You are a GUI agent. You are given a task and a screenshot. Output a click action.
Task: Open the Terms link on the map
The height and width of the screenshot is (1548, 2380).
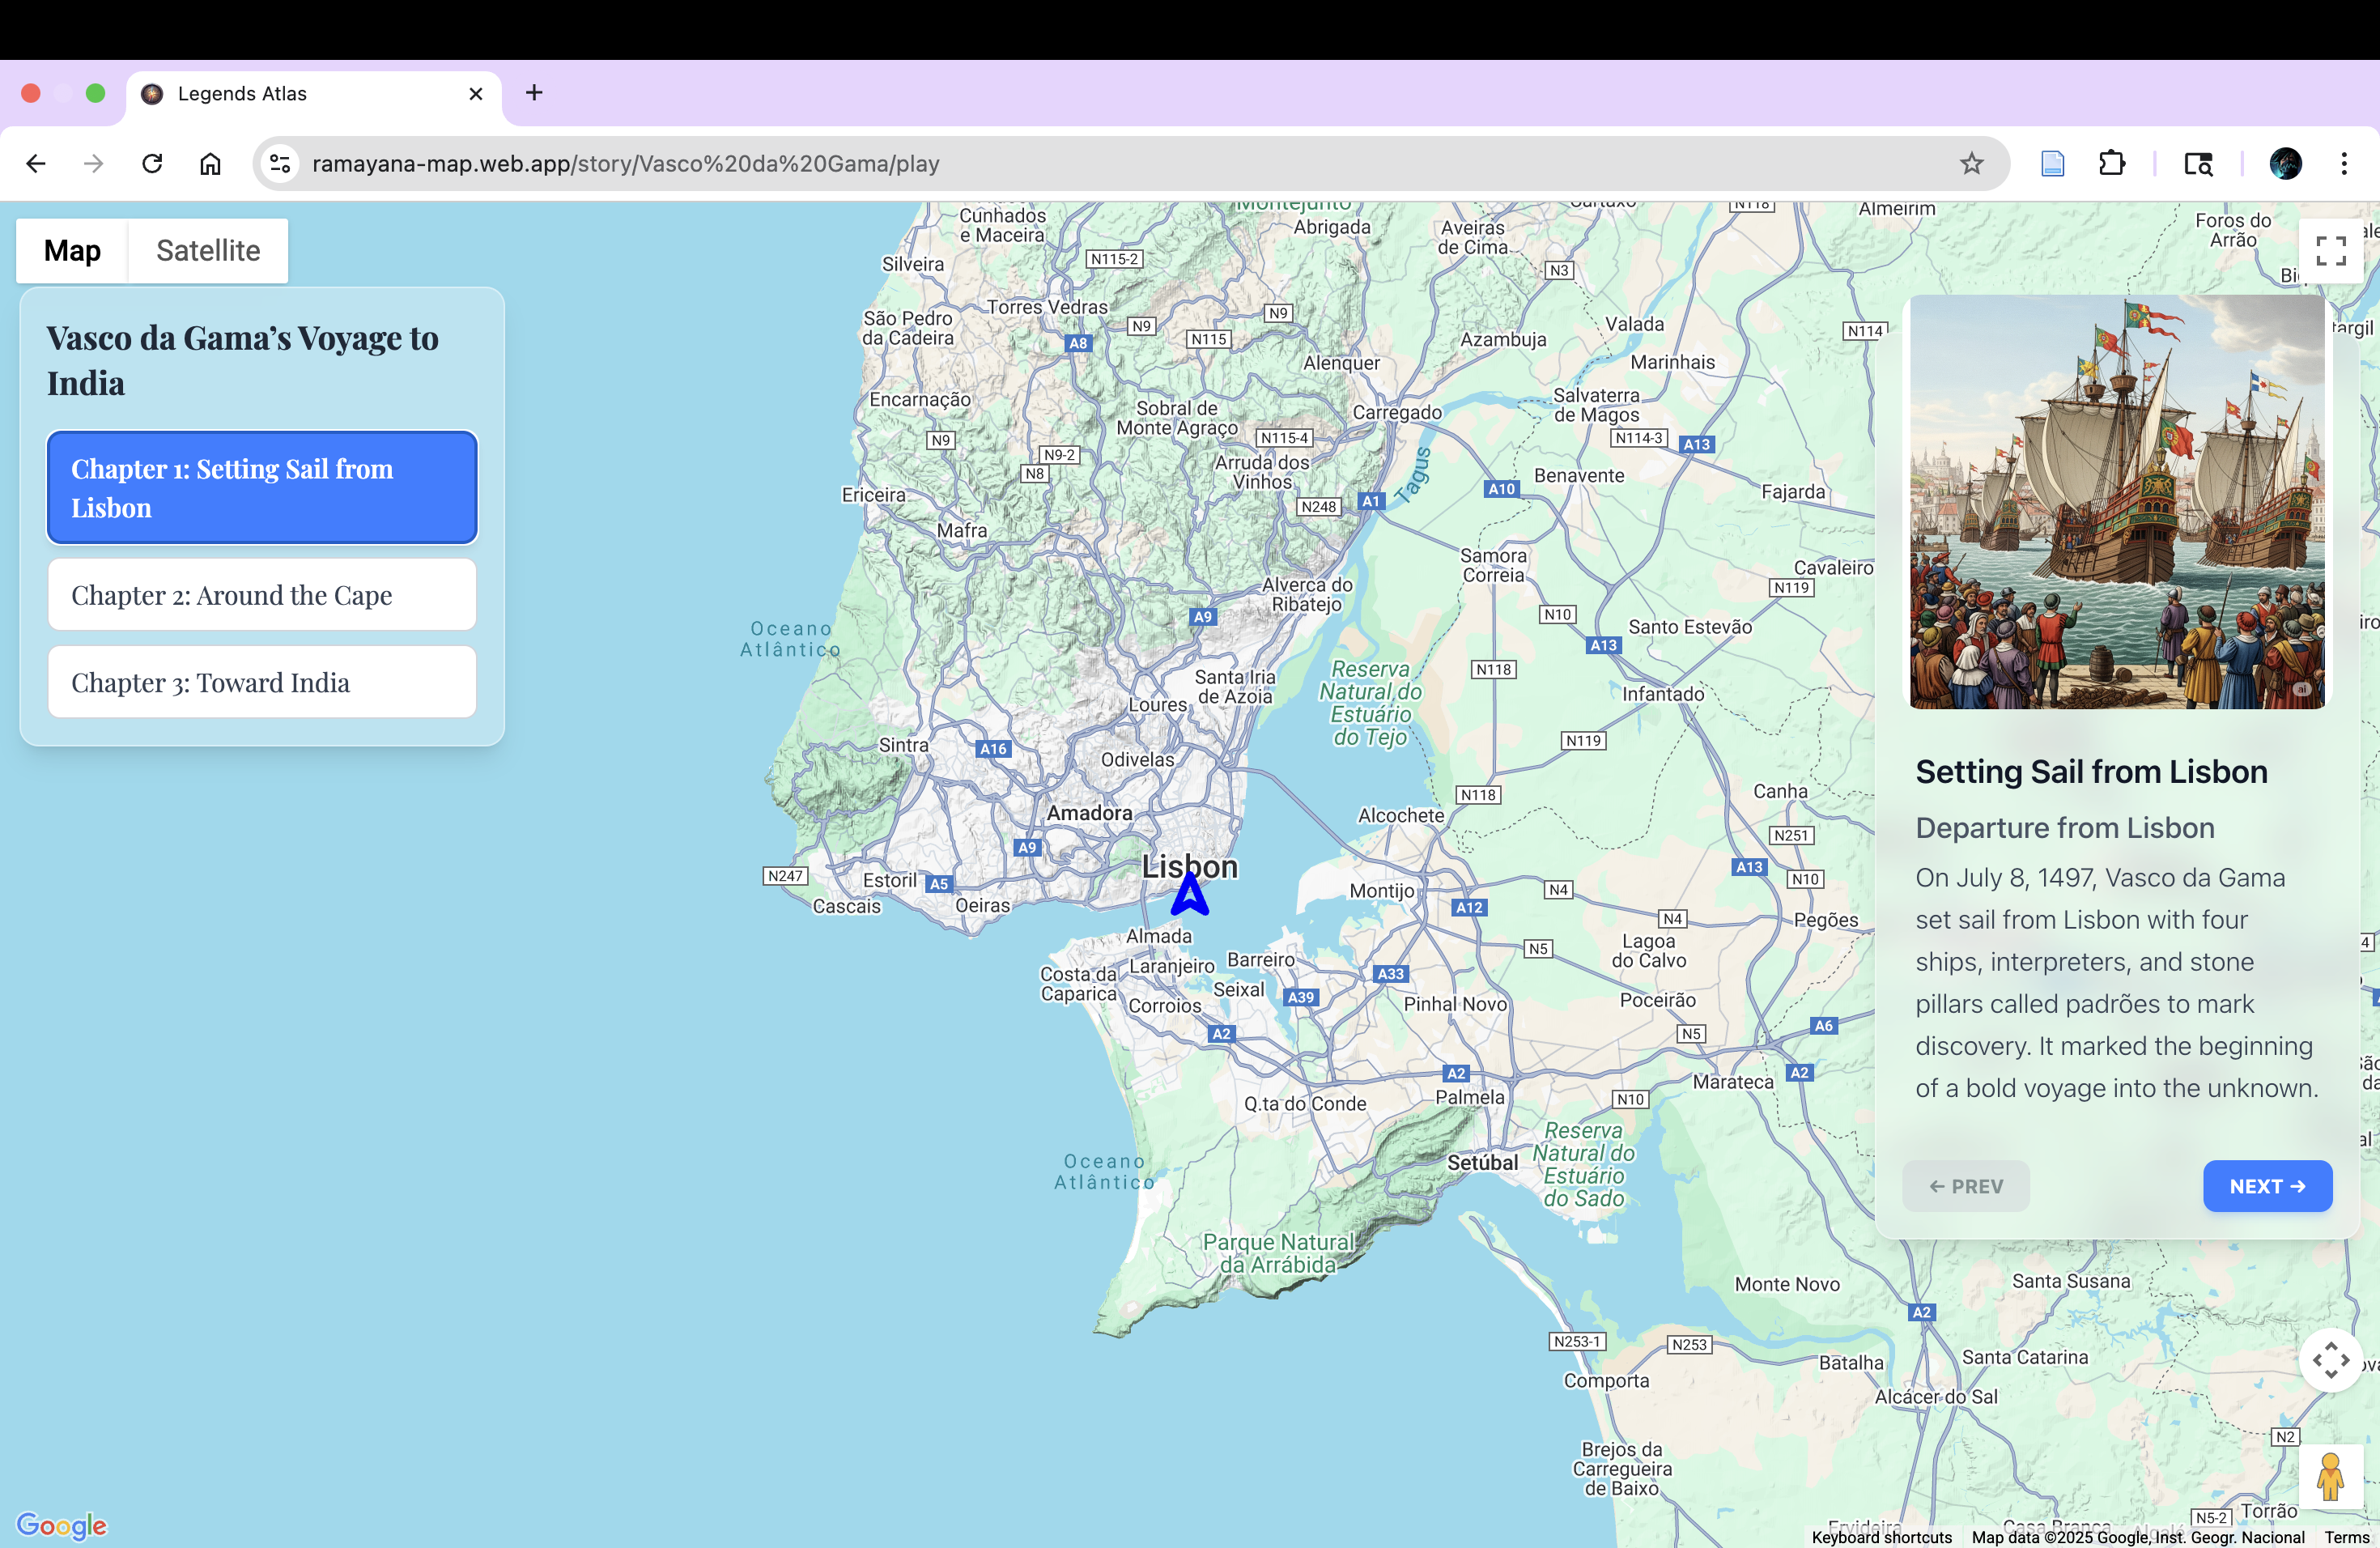coord(2346,1537)
